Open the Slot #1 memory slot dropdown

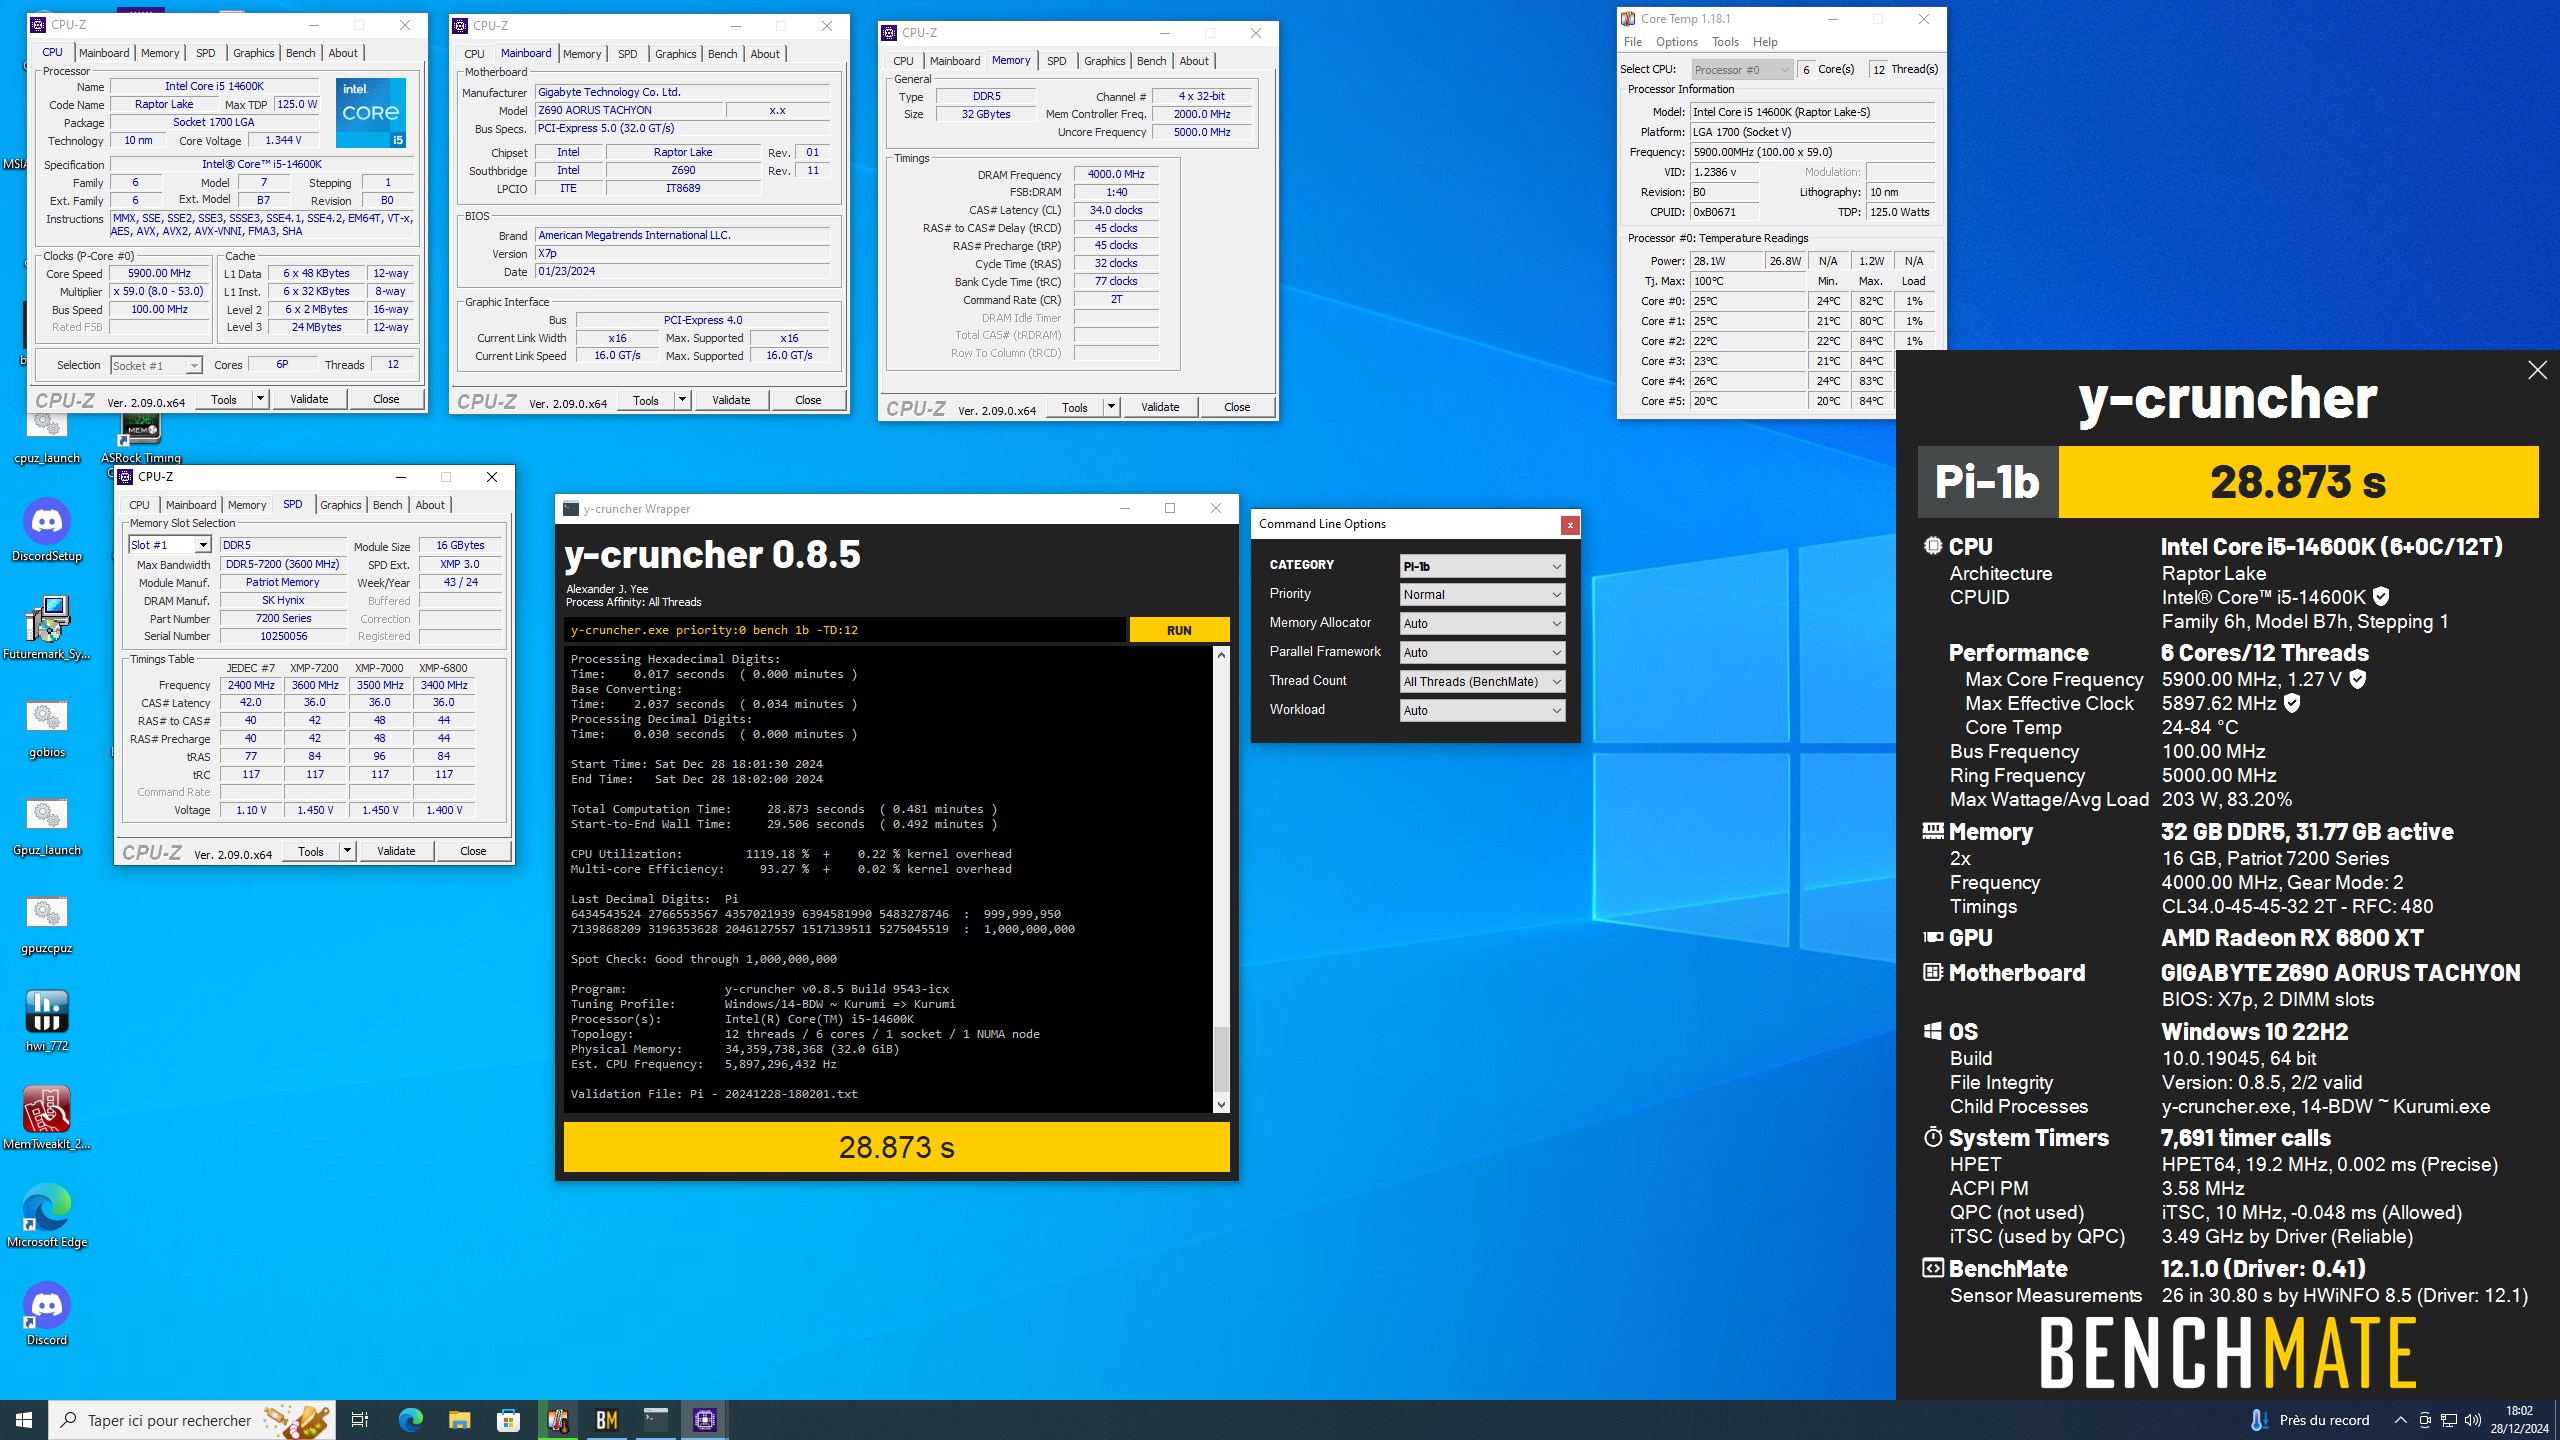pos(170,545)
